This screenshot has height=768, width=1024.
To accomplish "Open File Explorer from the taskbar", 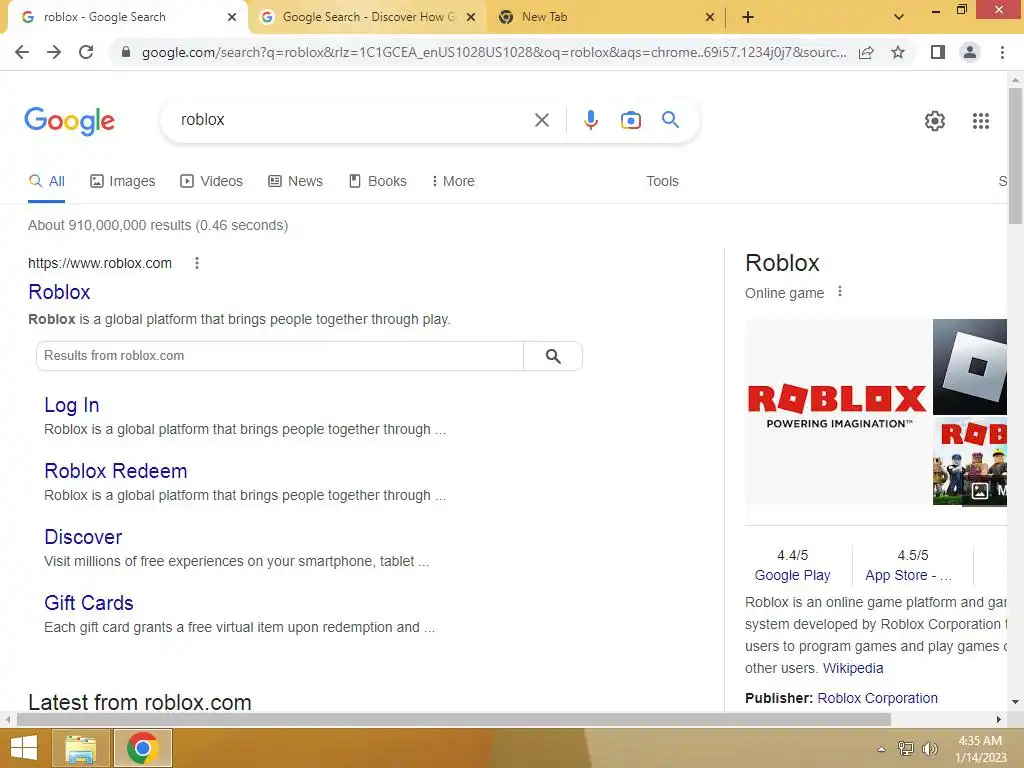I will pos(80,748).
